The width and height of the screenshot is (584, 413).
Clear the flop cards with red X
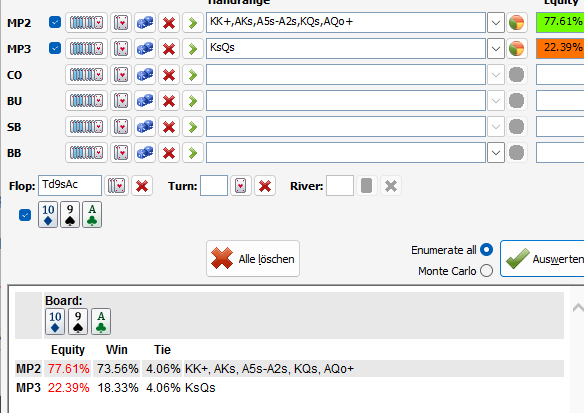pos(142,186)
